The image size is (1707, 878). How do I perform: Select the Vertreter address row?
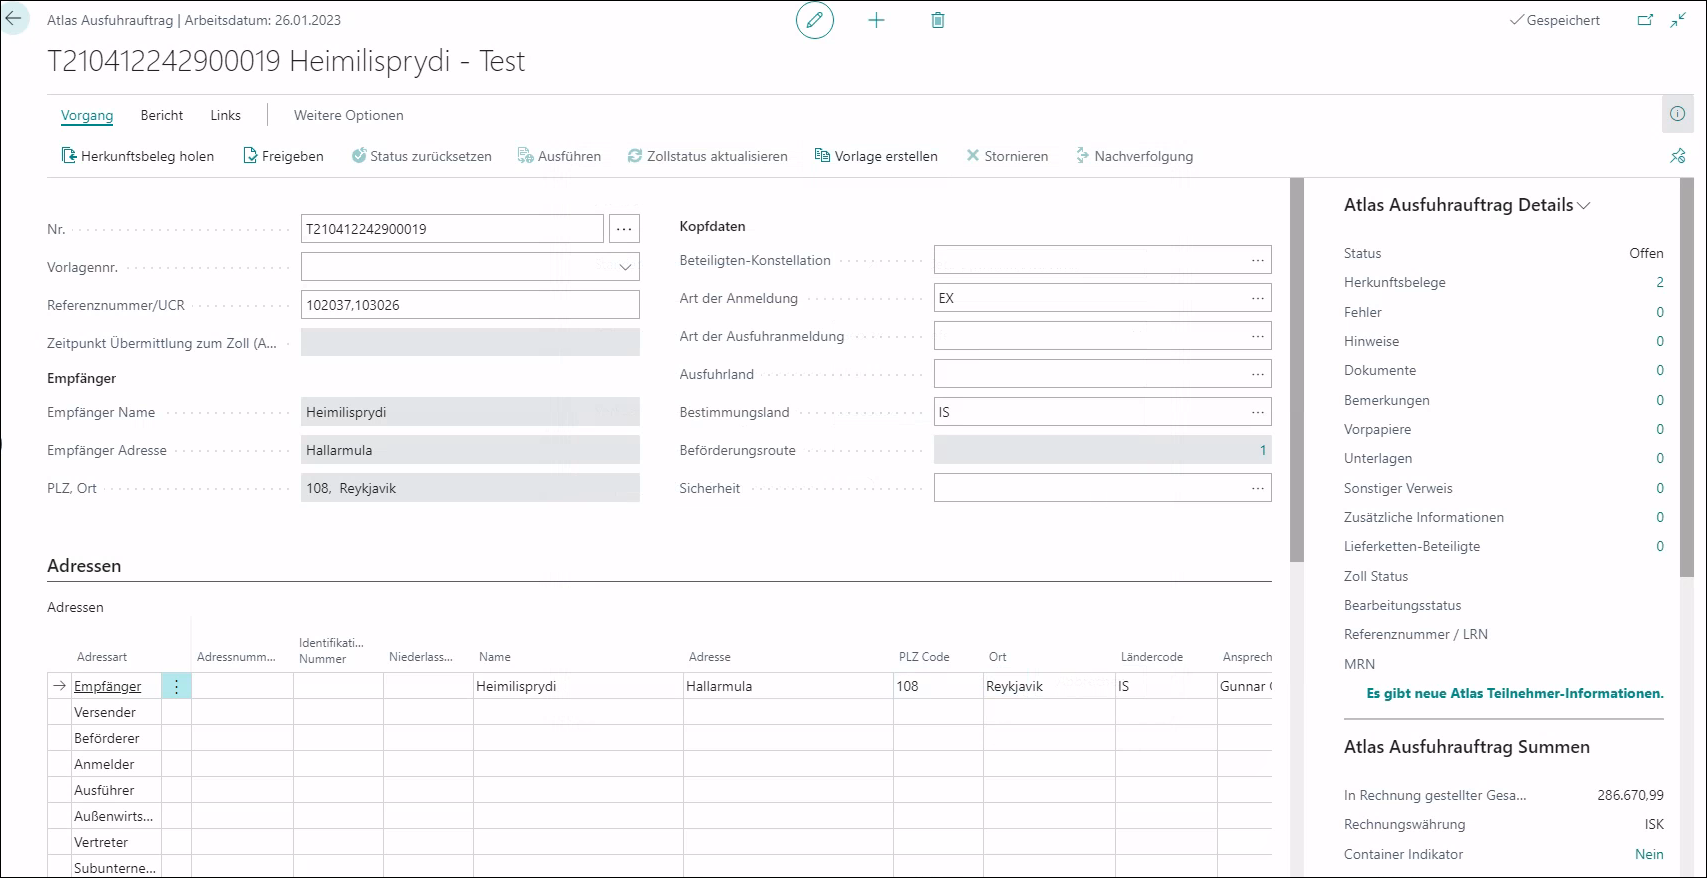pos(660,842)
